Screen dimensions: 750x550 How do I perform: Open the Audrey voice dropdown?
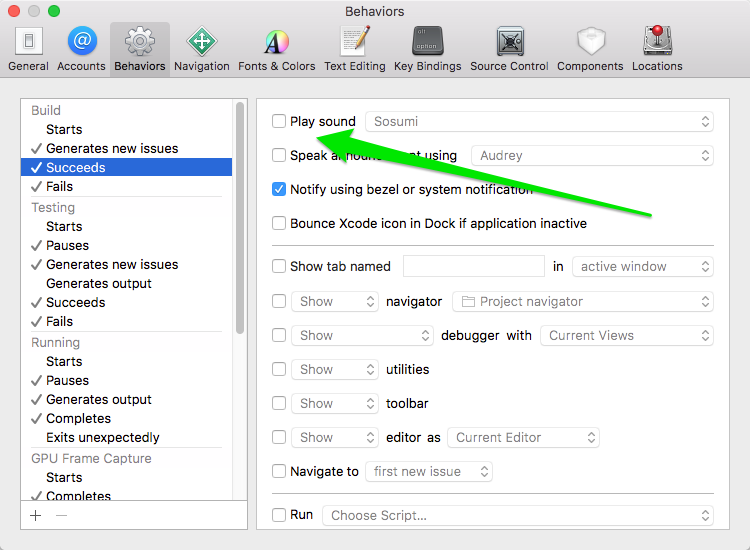tap(592, 155)
